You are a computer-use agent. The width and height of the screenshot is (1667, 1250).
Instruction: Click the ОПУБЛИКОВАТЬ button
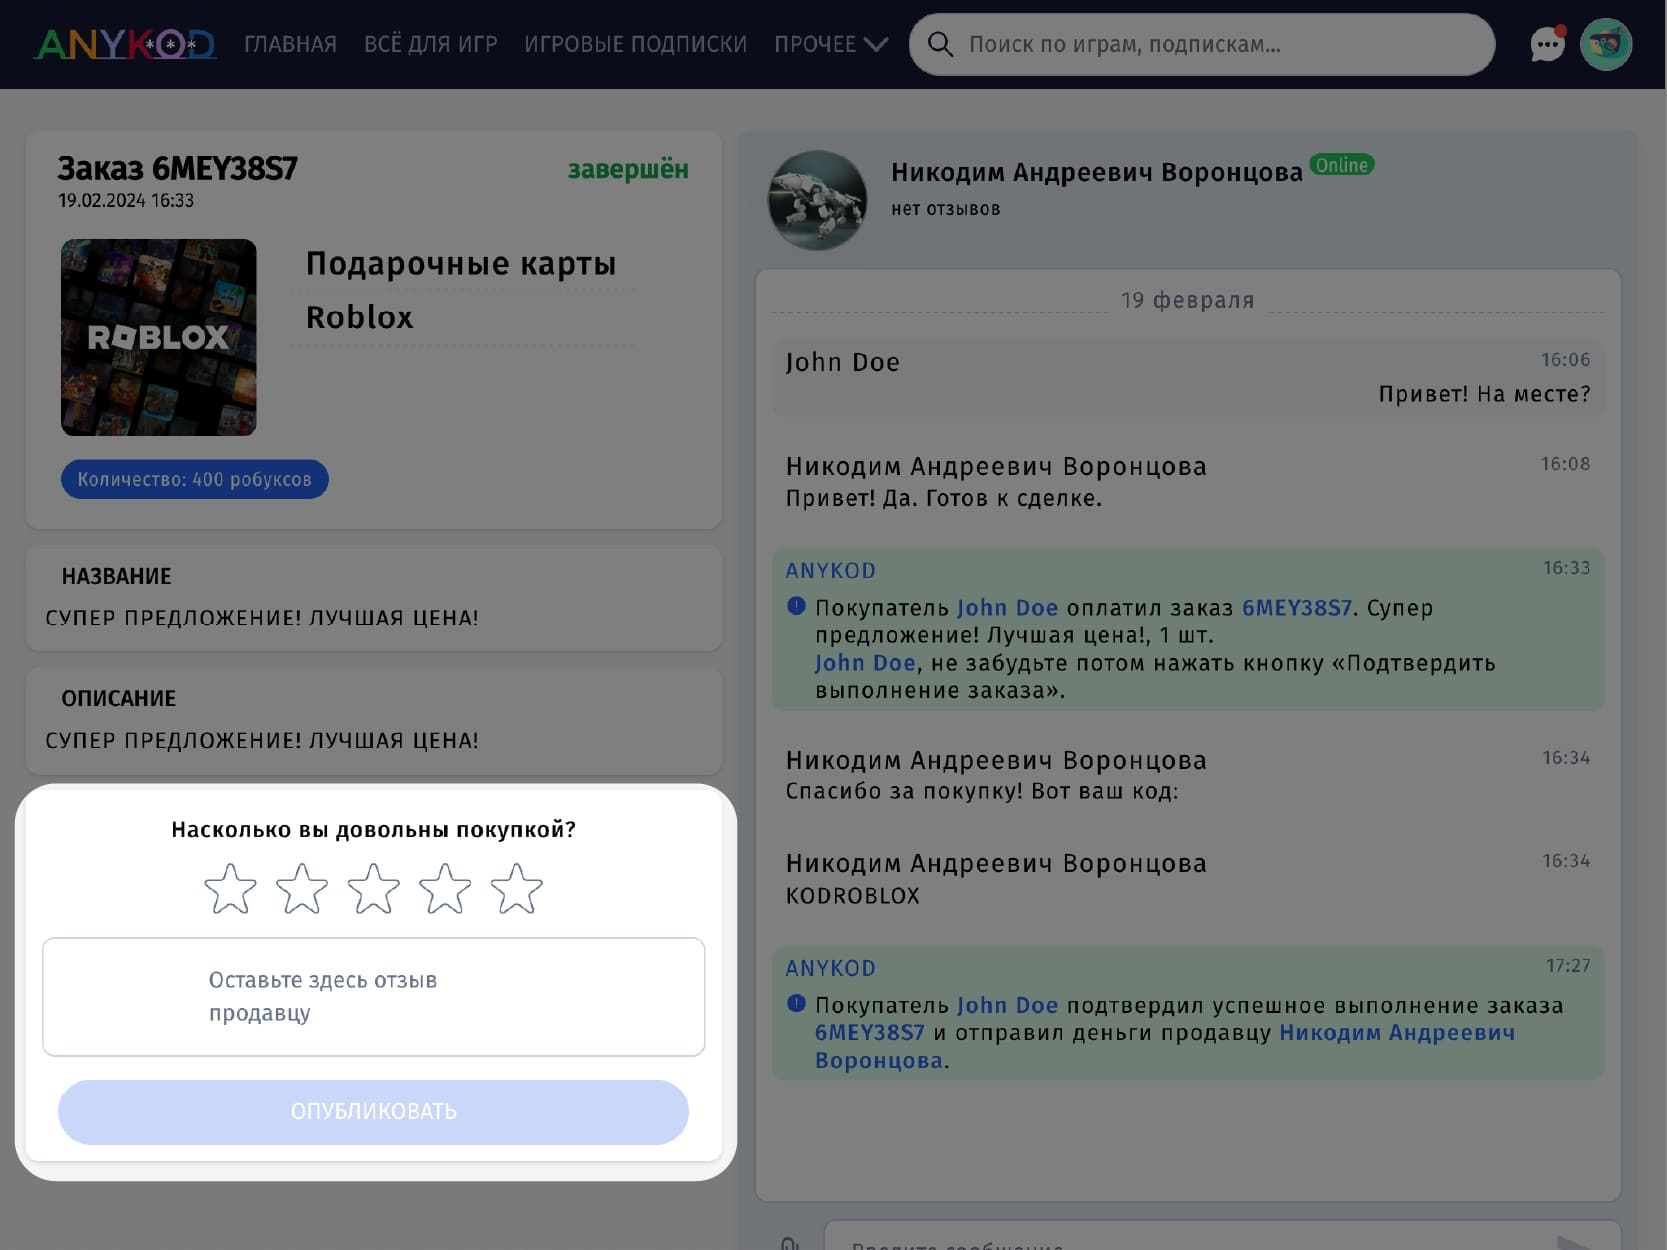click(373, 1112)
